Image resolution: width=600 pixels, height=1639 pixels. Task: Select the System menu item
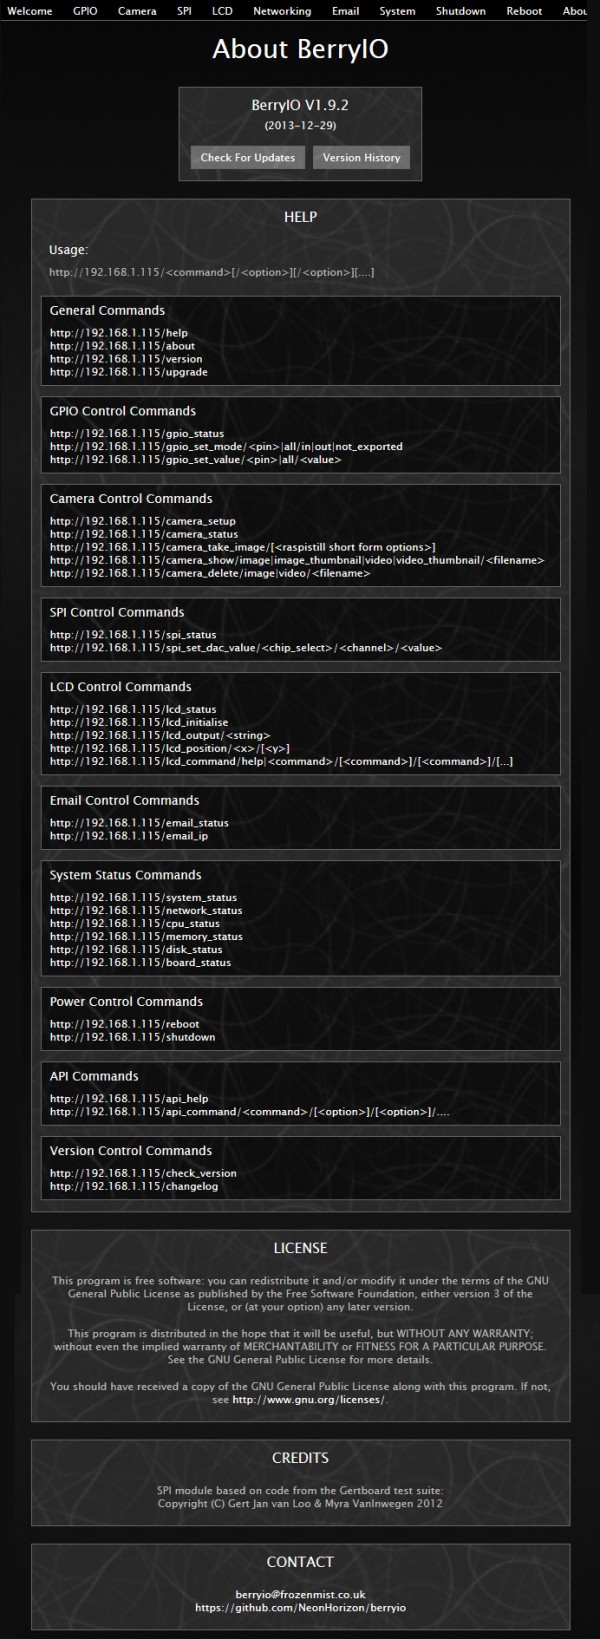[x=397, y=11]
